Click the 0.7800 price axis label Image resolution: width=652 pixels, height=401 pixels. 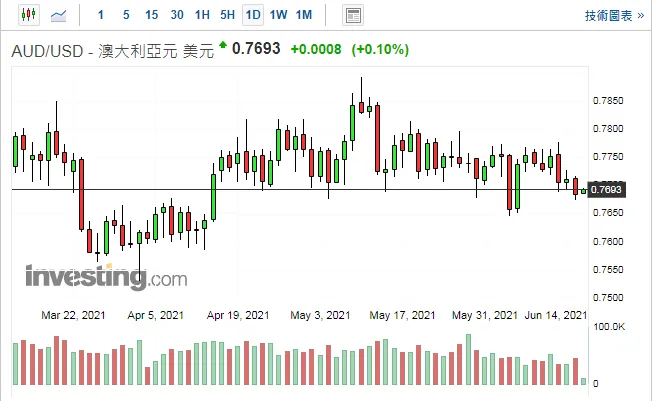point(608,129)
